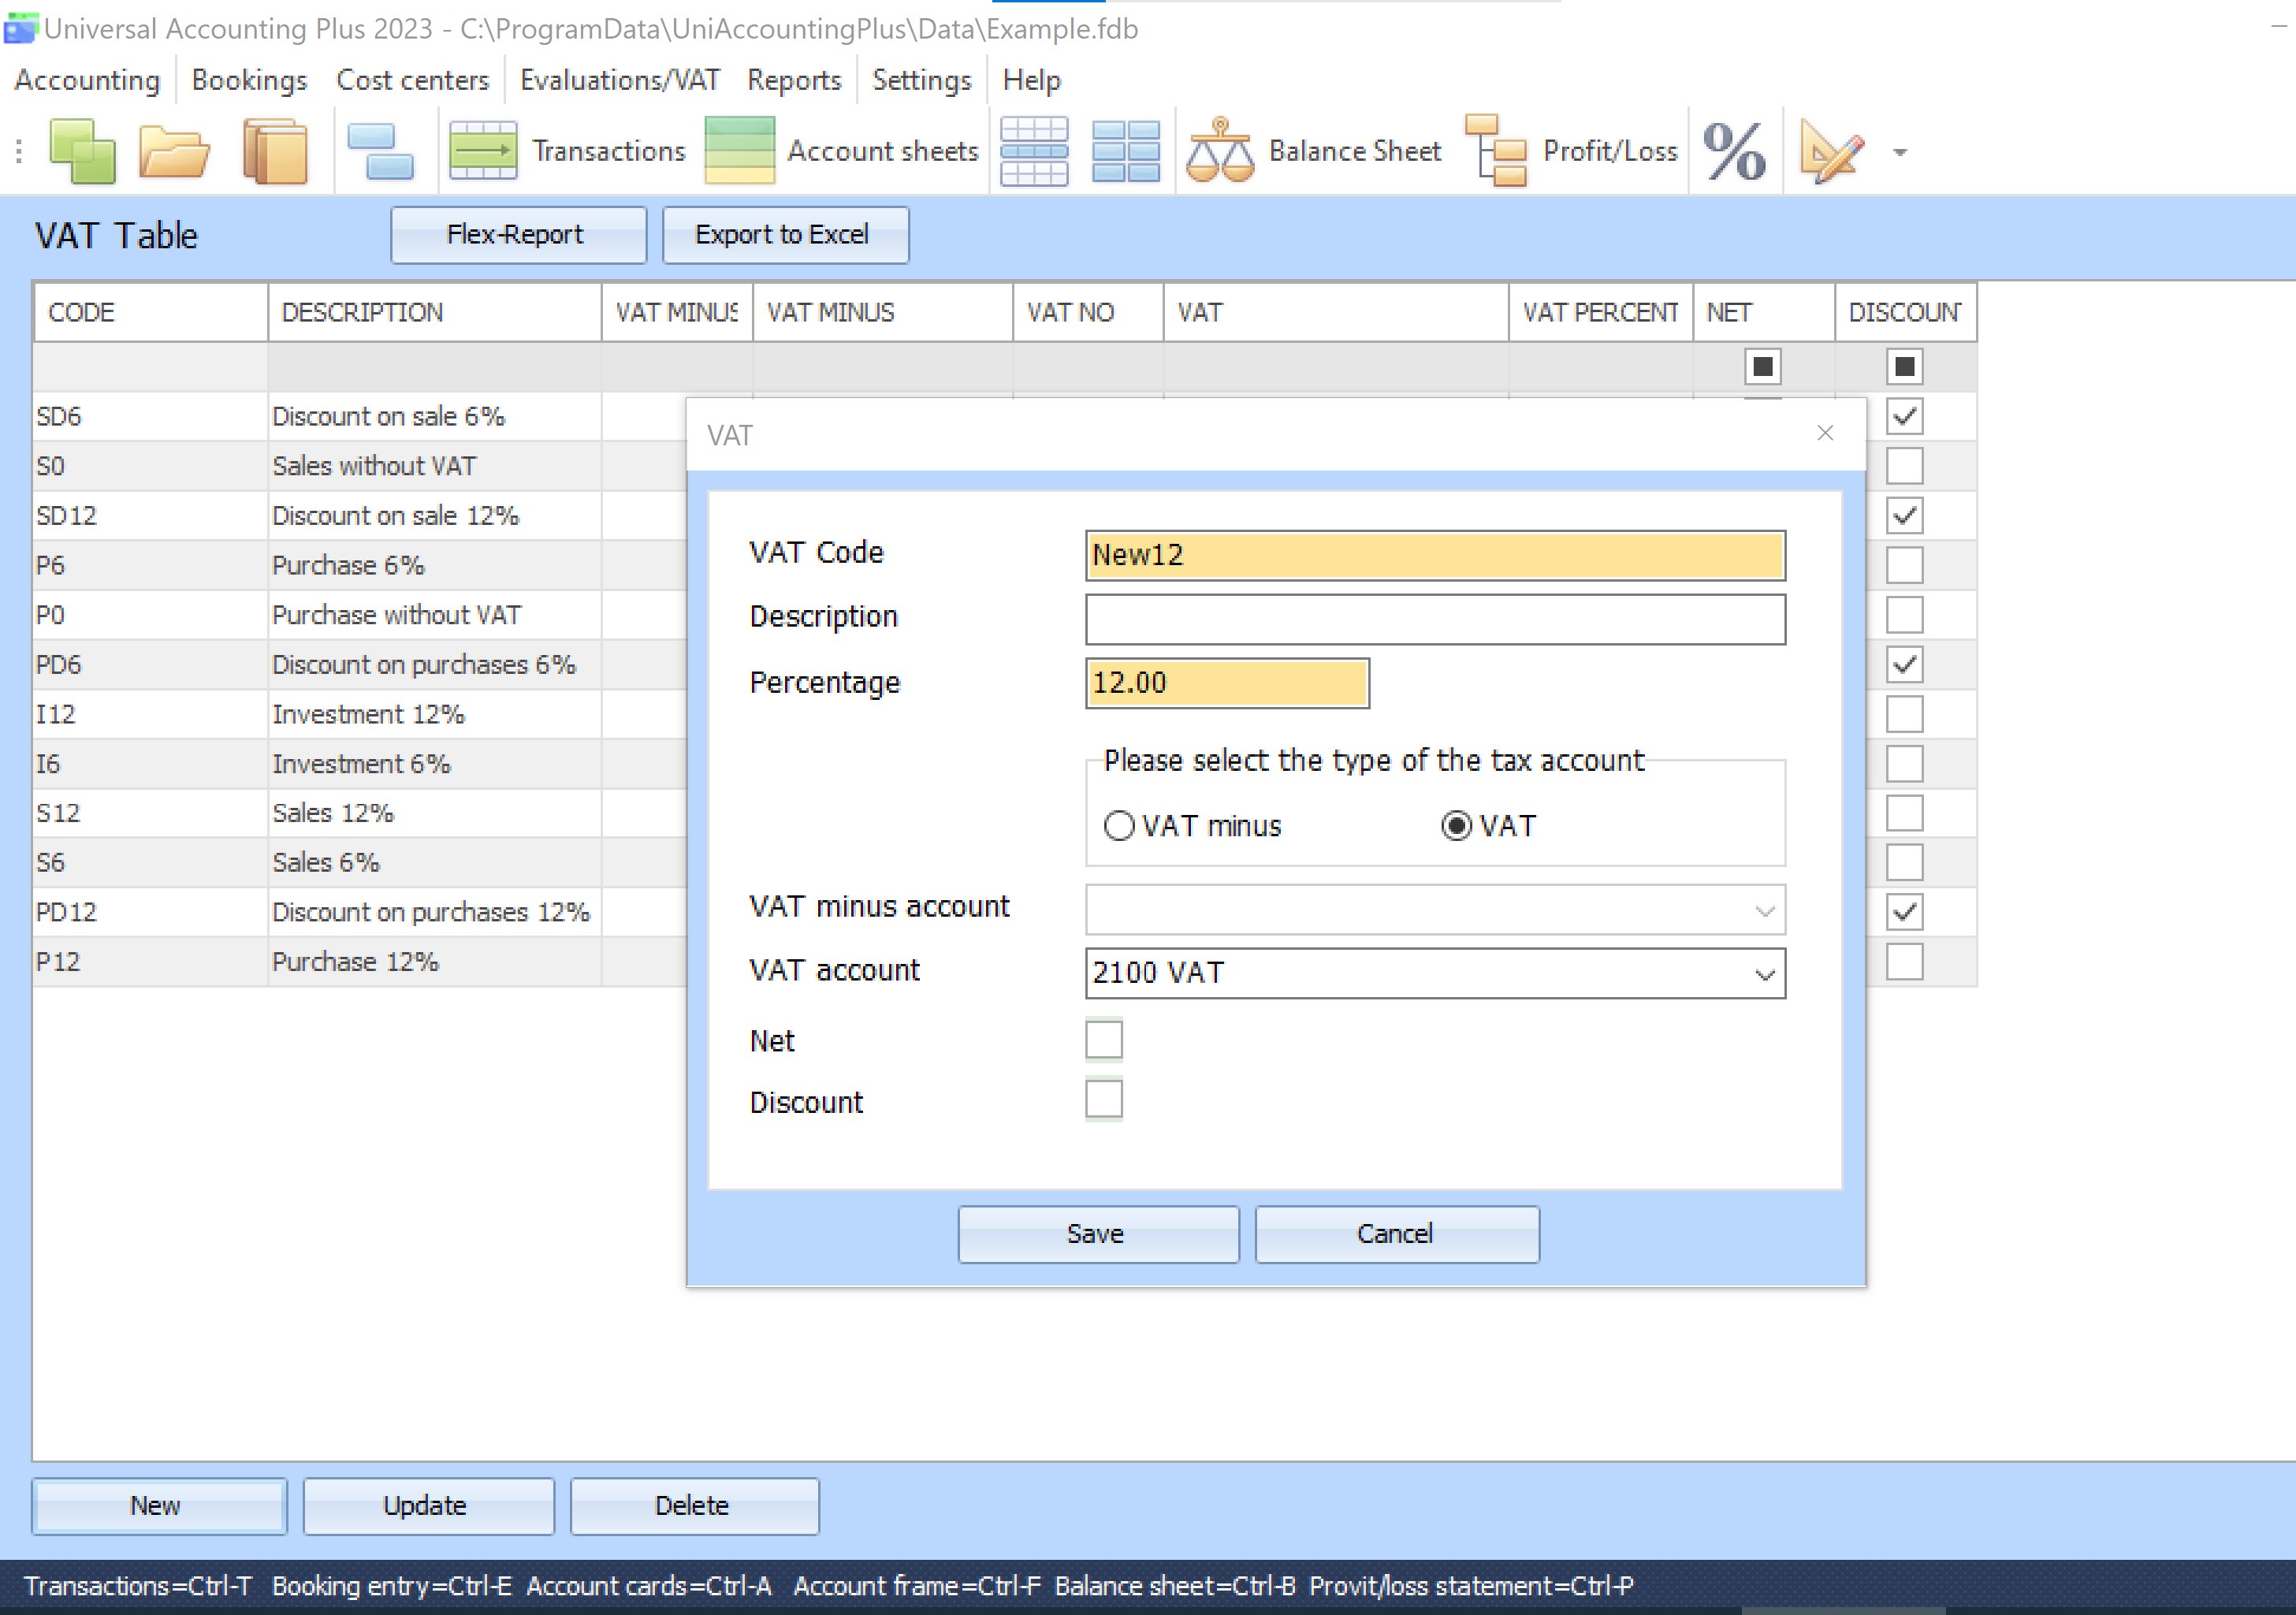Click the percent sign VAT icon
2296x1615 pixels.
click(1733, 151)
